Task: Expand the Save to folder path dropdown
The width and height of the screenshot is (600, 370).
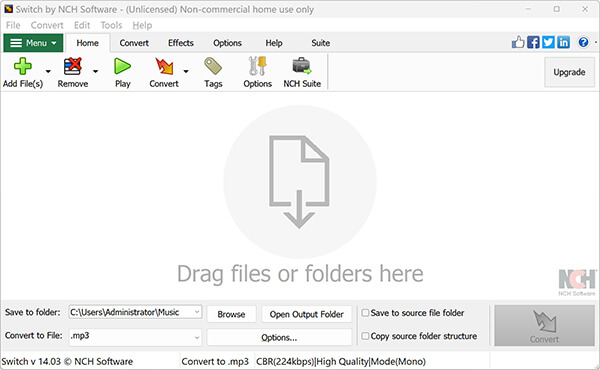Action: click(197, 312)
